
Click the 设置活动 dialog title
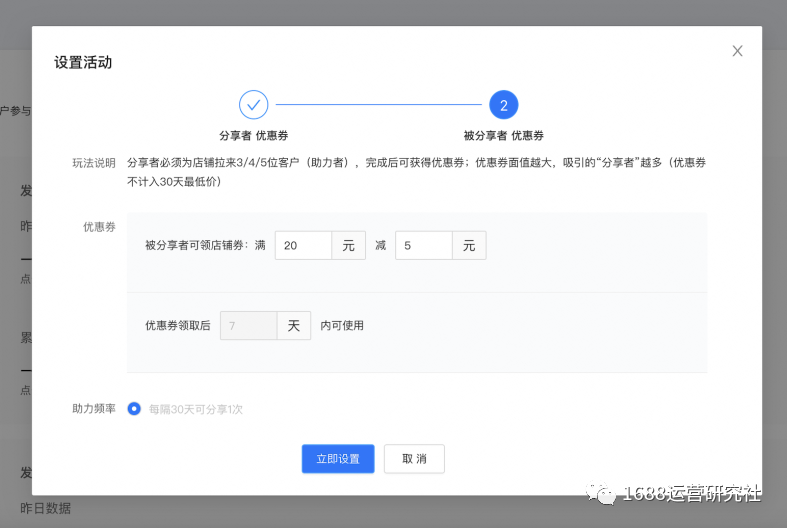click(83, 63)
